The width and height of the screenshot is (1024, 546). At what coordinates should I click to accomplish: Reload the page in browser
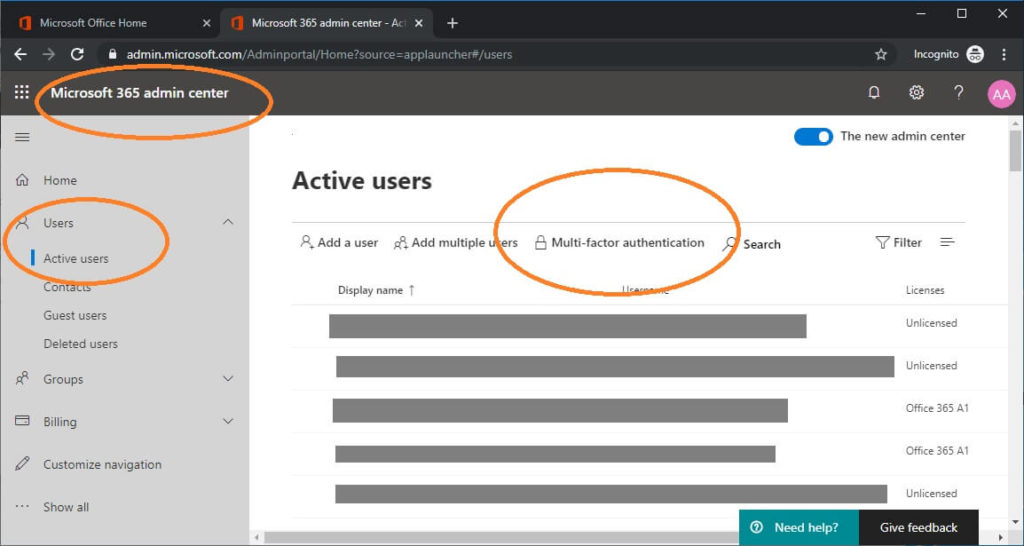[x=77, y=55]
